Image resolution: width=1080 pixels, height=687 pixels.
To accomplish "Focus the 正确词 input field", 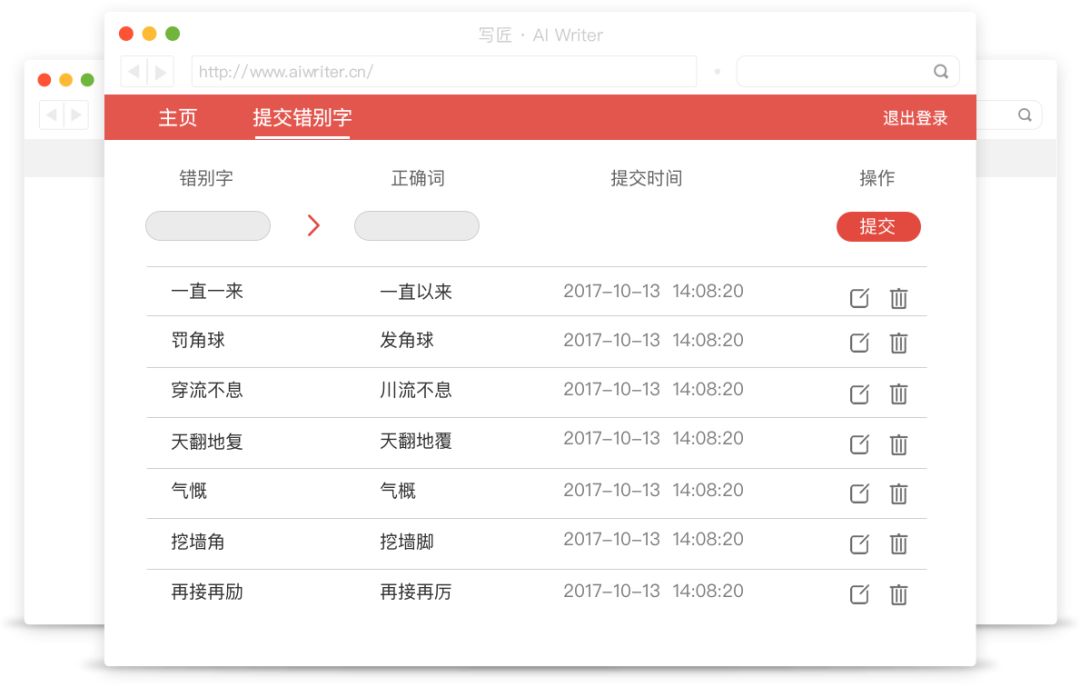I will coord(417,226).
